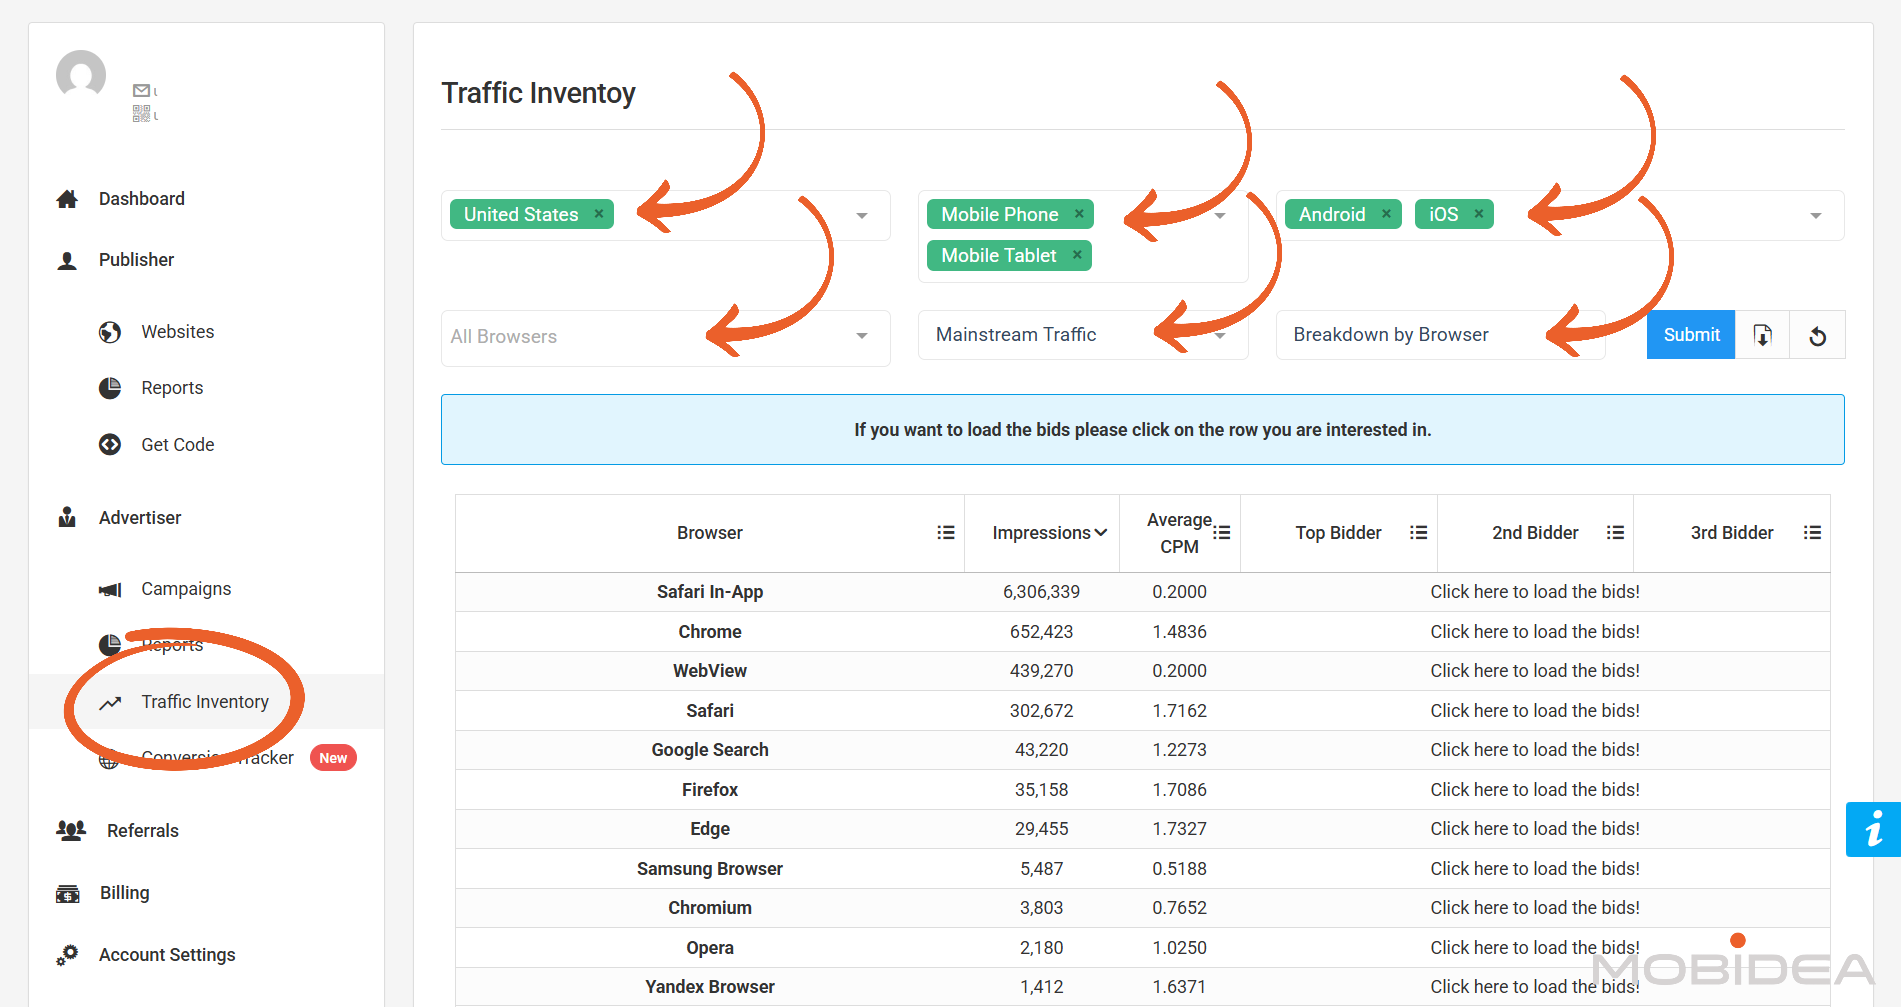Open Referrals menu item

143,831
